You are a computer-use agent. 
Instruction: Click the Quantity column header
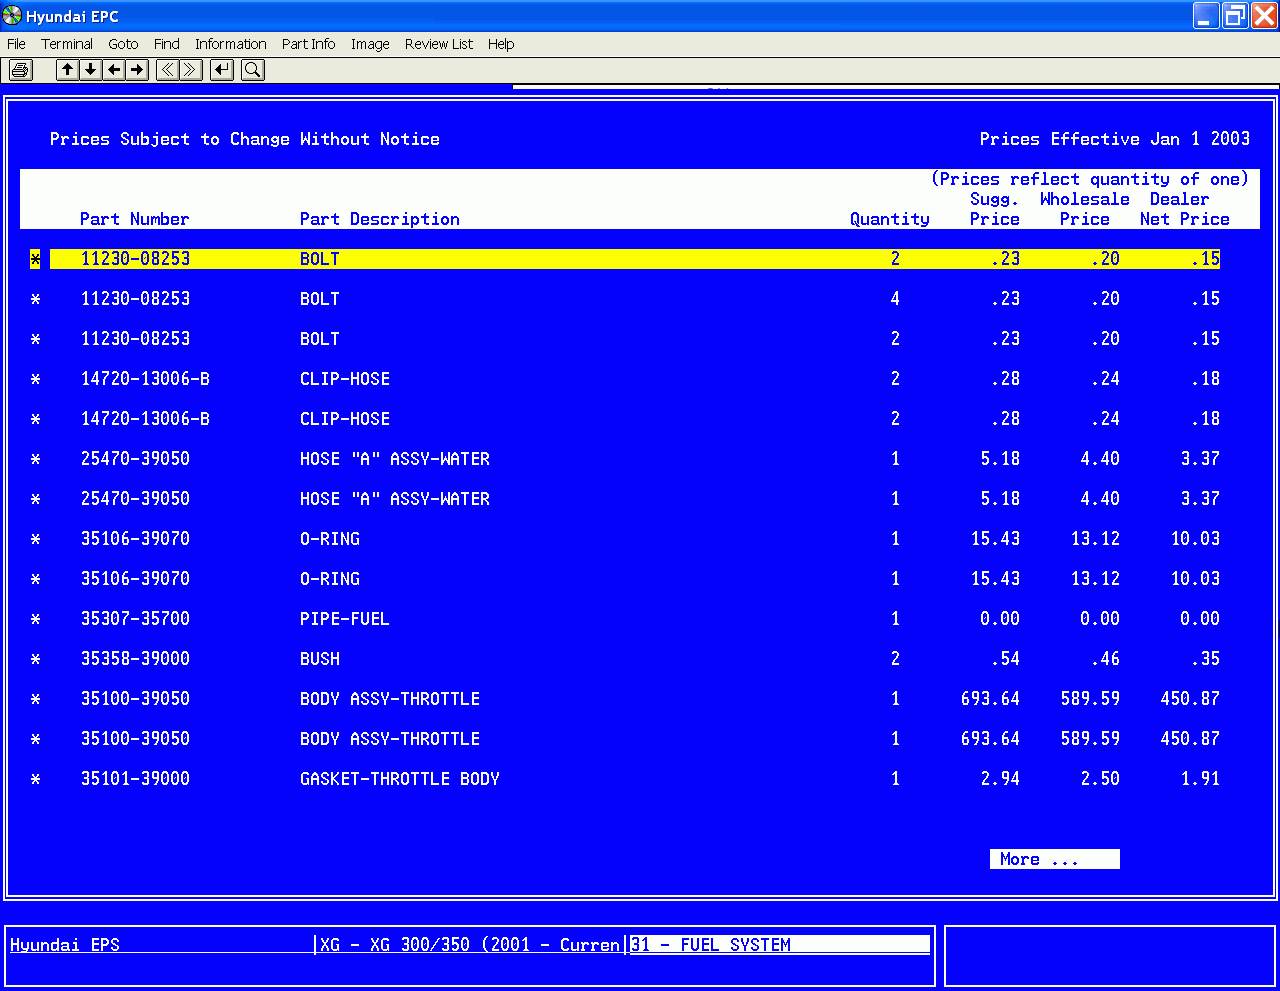(x=890, y=219)
